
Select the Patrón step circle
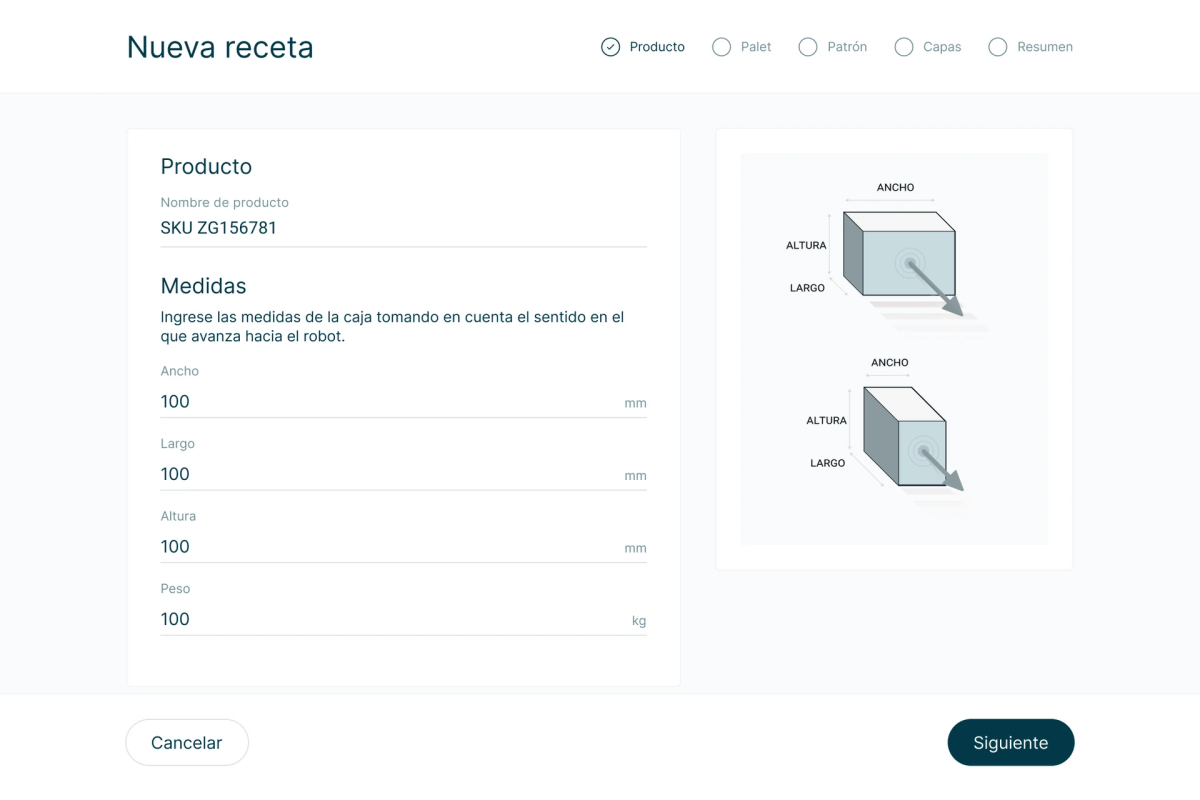click(808, 47)
